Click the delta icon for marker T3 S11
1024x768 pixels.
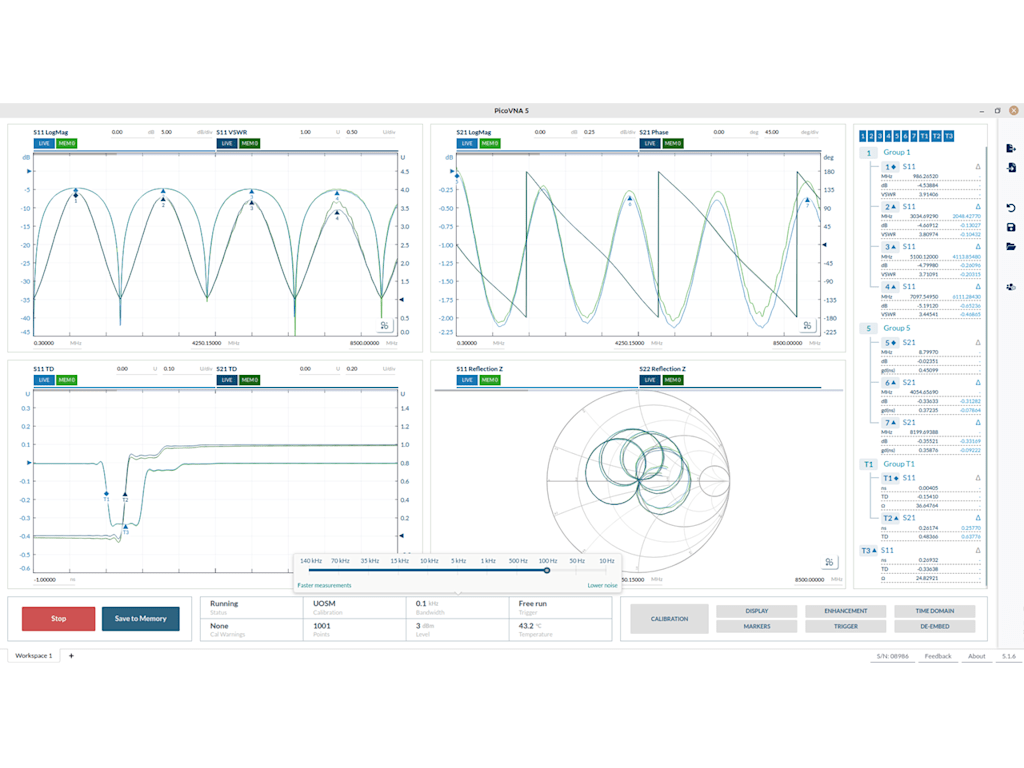pos(978,551)
